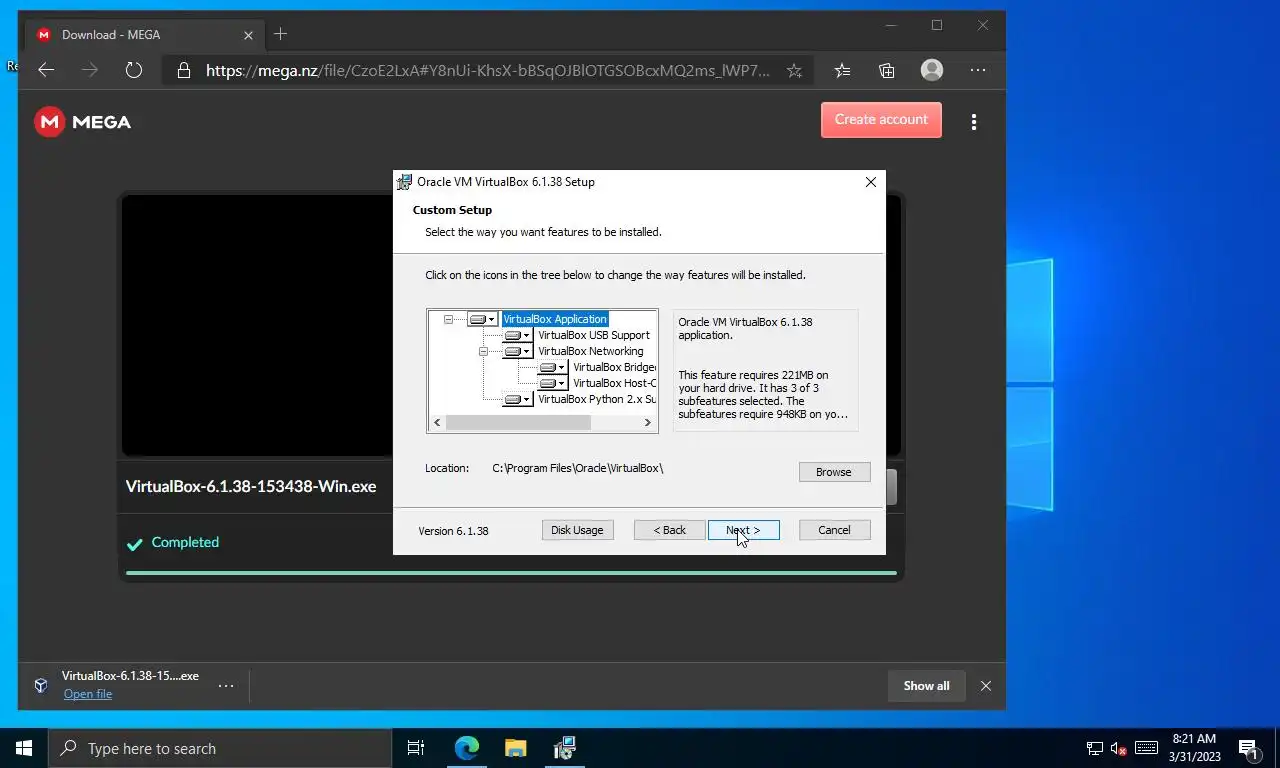Click the VirtualBox Setup title bar icon
This screenshot has height=768, width=1280.
point(404,182)
